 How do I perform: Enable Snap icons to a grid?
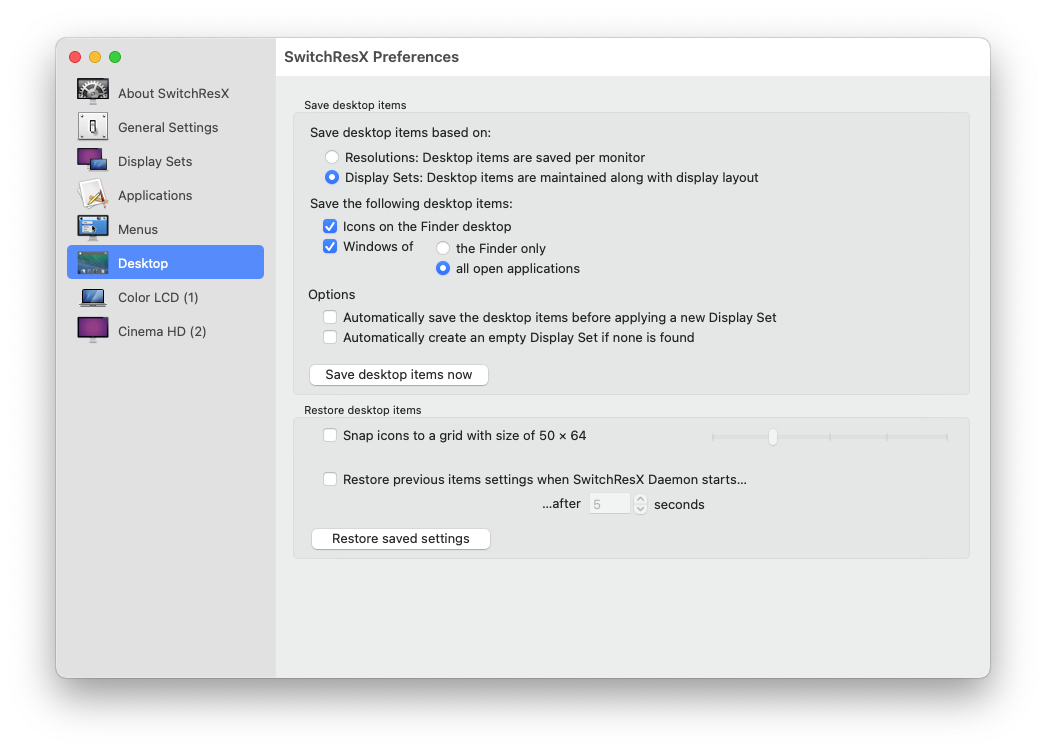click(x=330, y=435)
